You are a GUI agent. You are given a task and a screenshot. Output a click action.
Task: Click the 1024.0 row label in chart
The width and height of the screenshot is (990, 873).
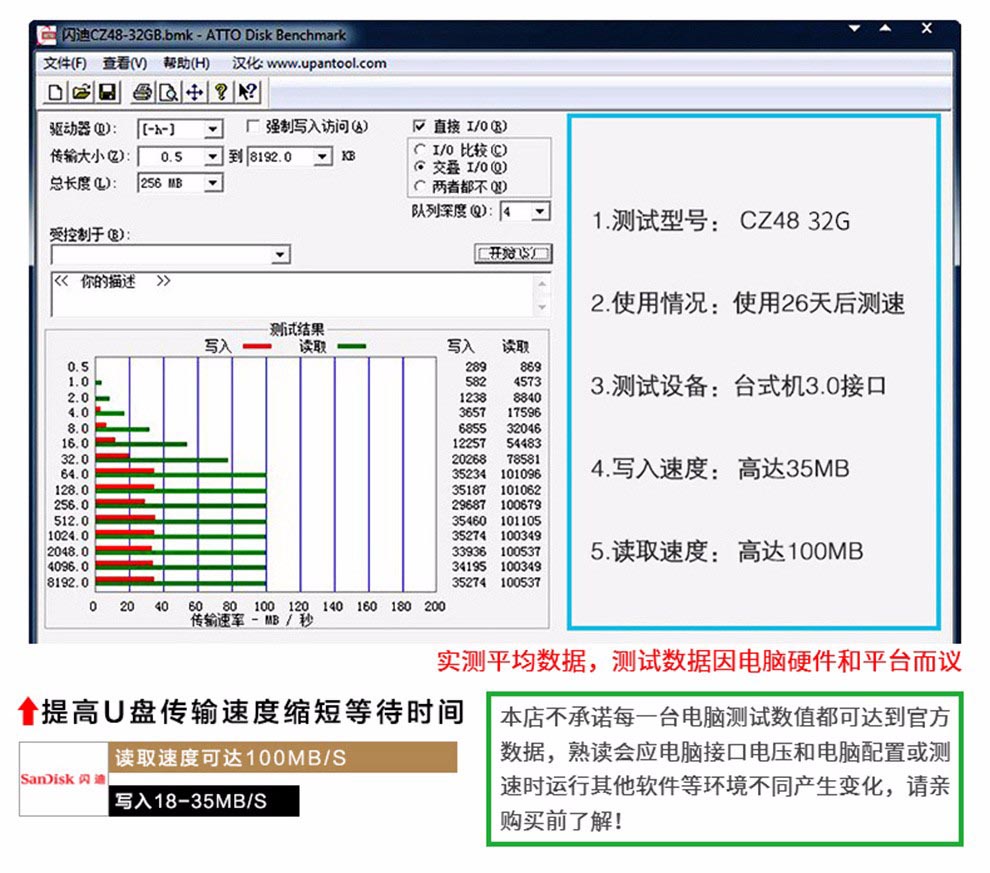tap(68, 536)
